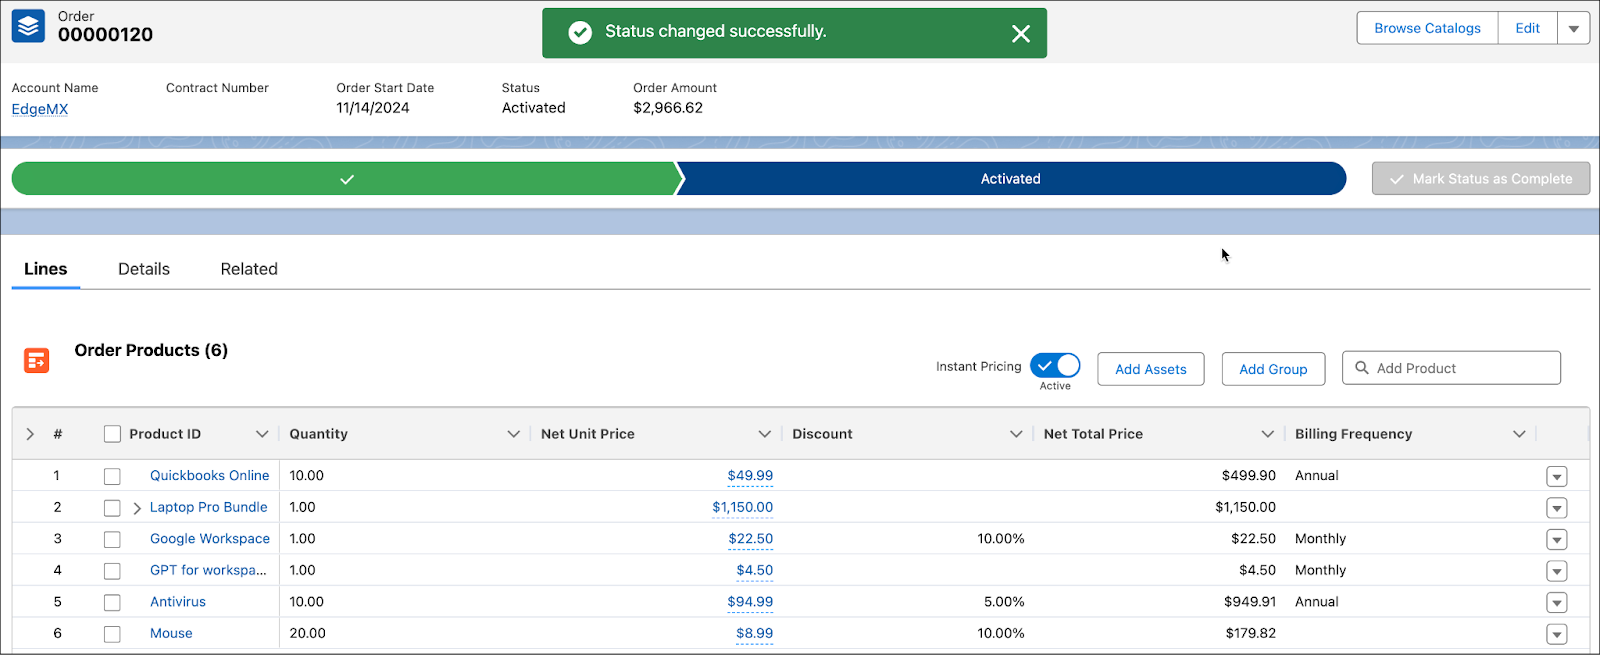Screen dimensions: 1600x655
Task: Click the Order Amount $2,966.62 value
Action: (x=668, y=108)
